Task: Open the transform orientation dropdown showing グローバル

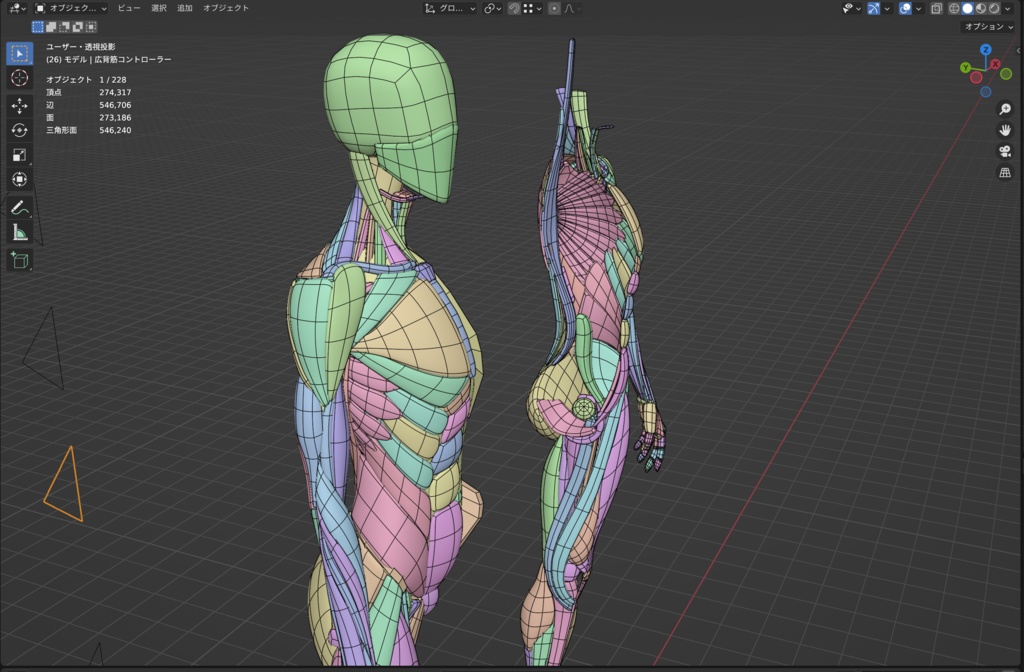Action: pos(448,9)
